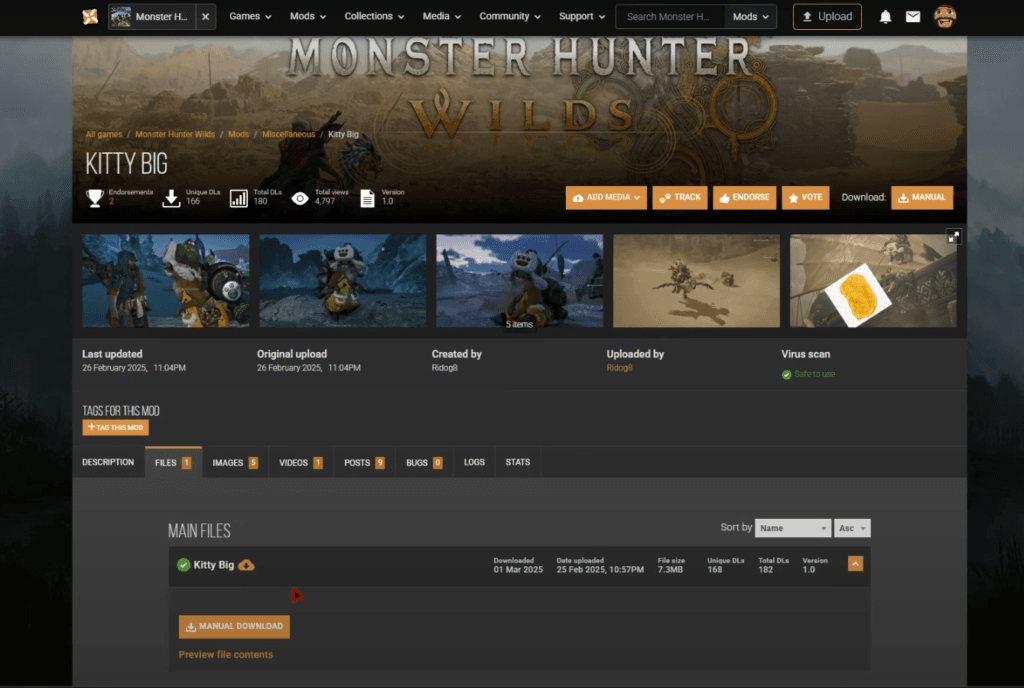The image size is (1024, 688).
Task: Open first gallery thumbnail with hunter
Action: [x=165, y=280]
